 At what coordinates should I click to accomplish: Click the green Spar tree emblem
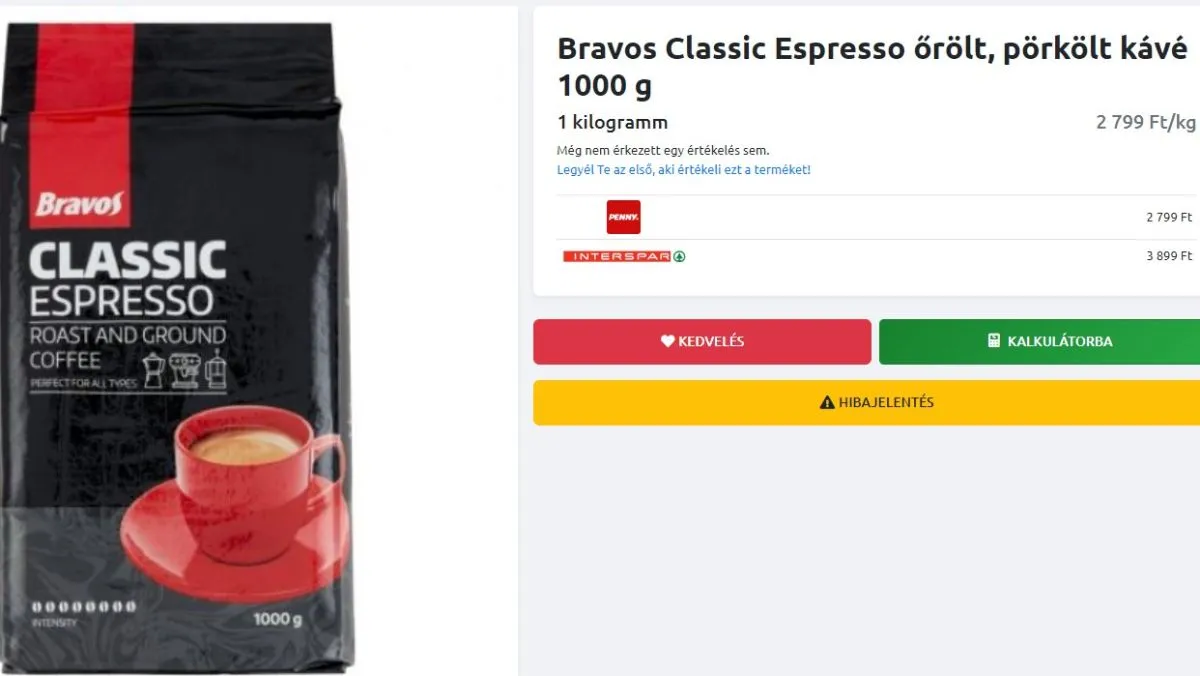coord(679,256)
